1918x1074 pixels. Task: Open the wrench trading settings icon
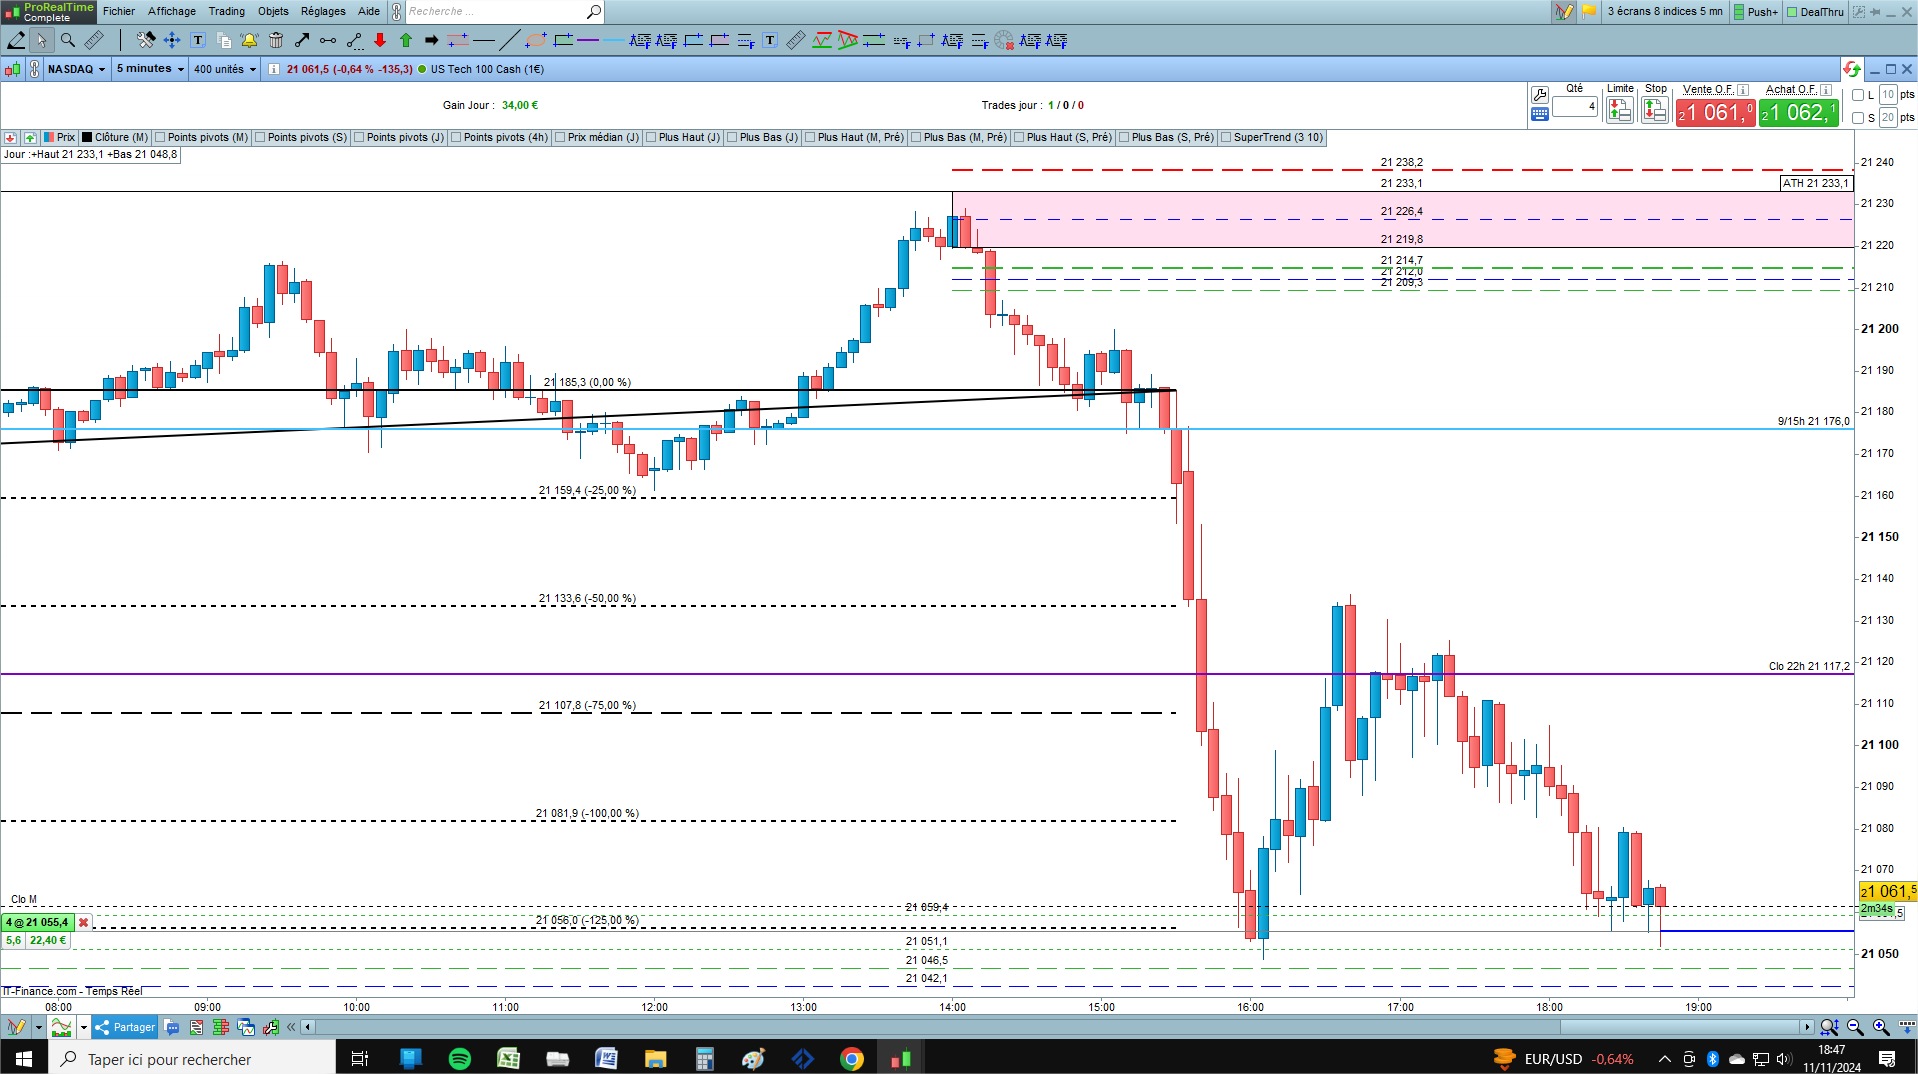pos(1540,95)
